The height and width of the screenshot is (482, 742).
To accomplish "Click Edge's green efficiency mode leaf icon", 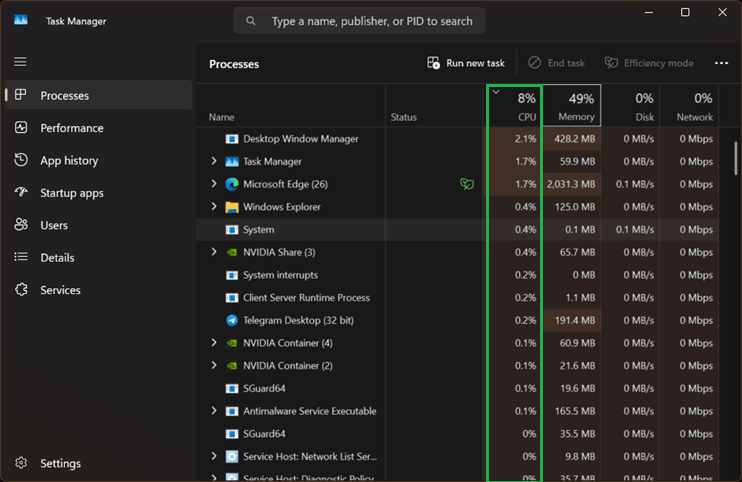I will coord(467,184).
